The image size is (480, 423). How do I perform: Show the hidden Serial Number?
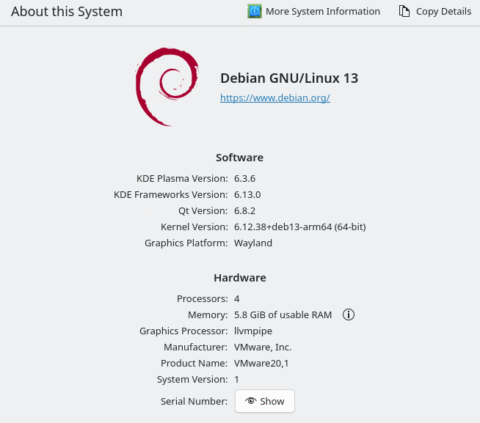pyautogui.click(x=265, y=401)
